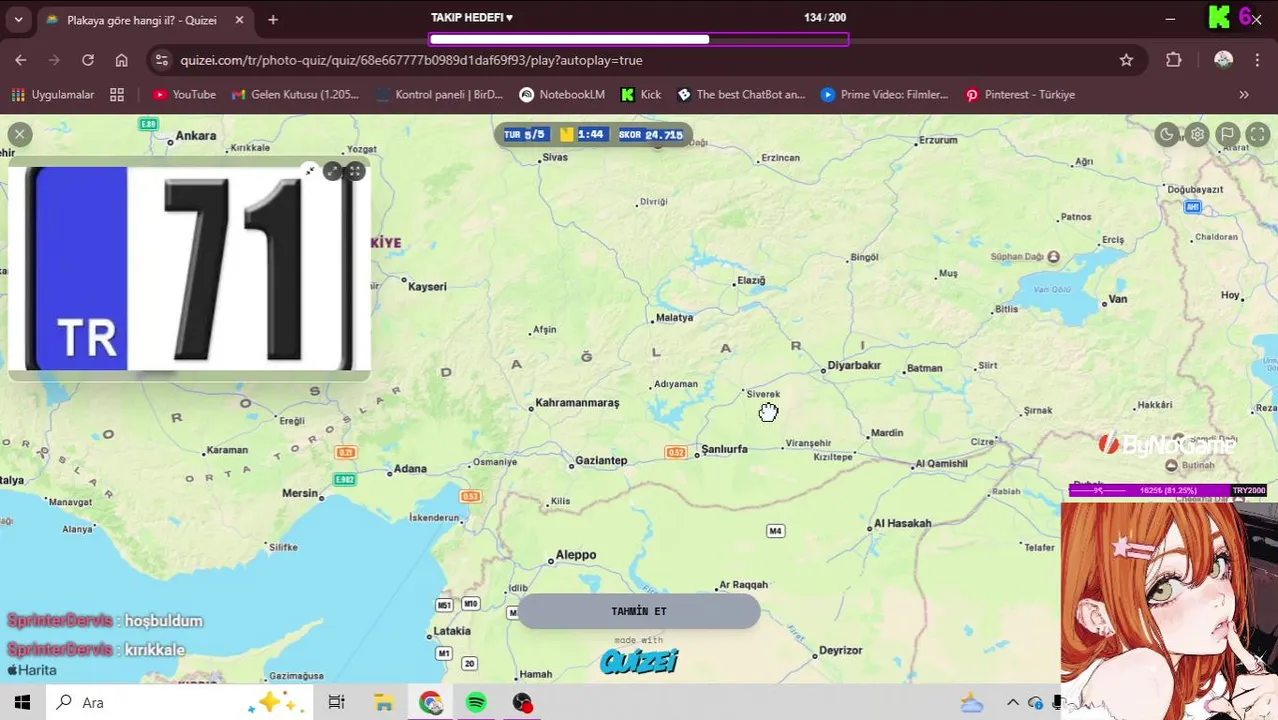Open tab search dropdown in Chrome

pos(18,19)
